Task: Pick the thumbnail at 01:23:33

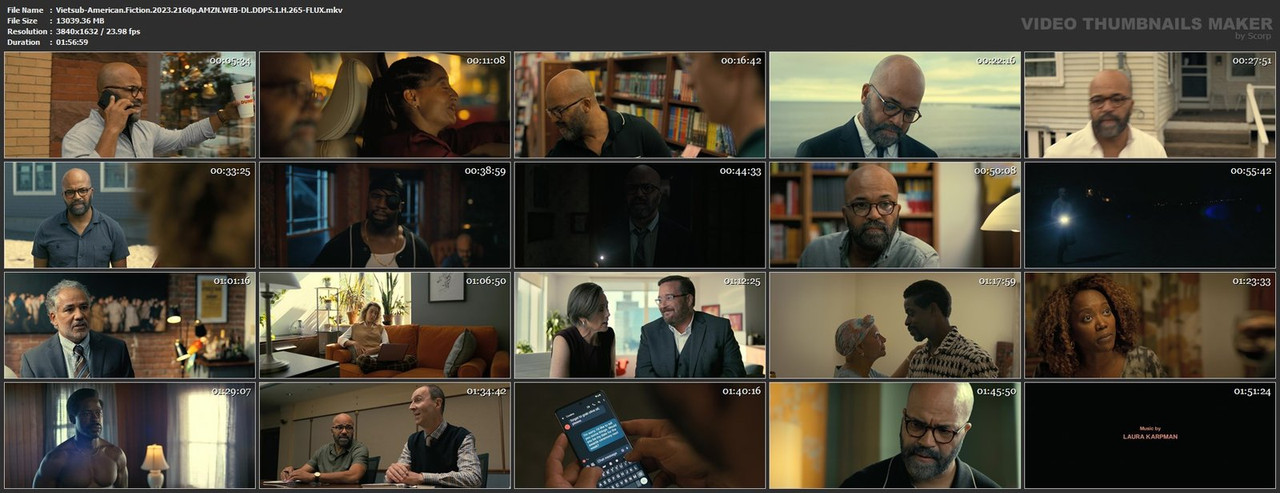Action: click(x=1150, y=325)
